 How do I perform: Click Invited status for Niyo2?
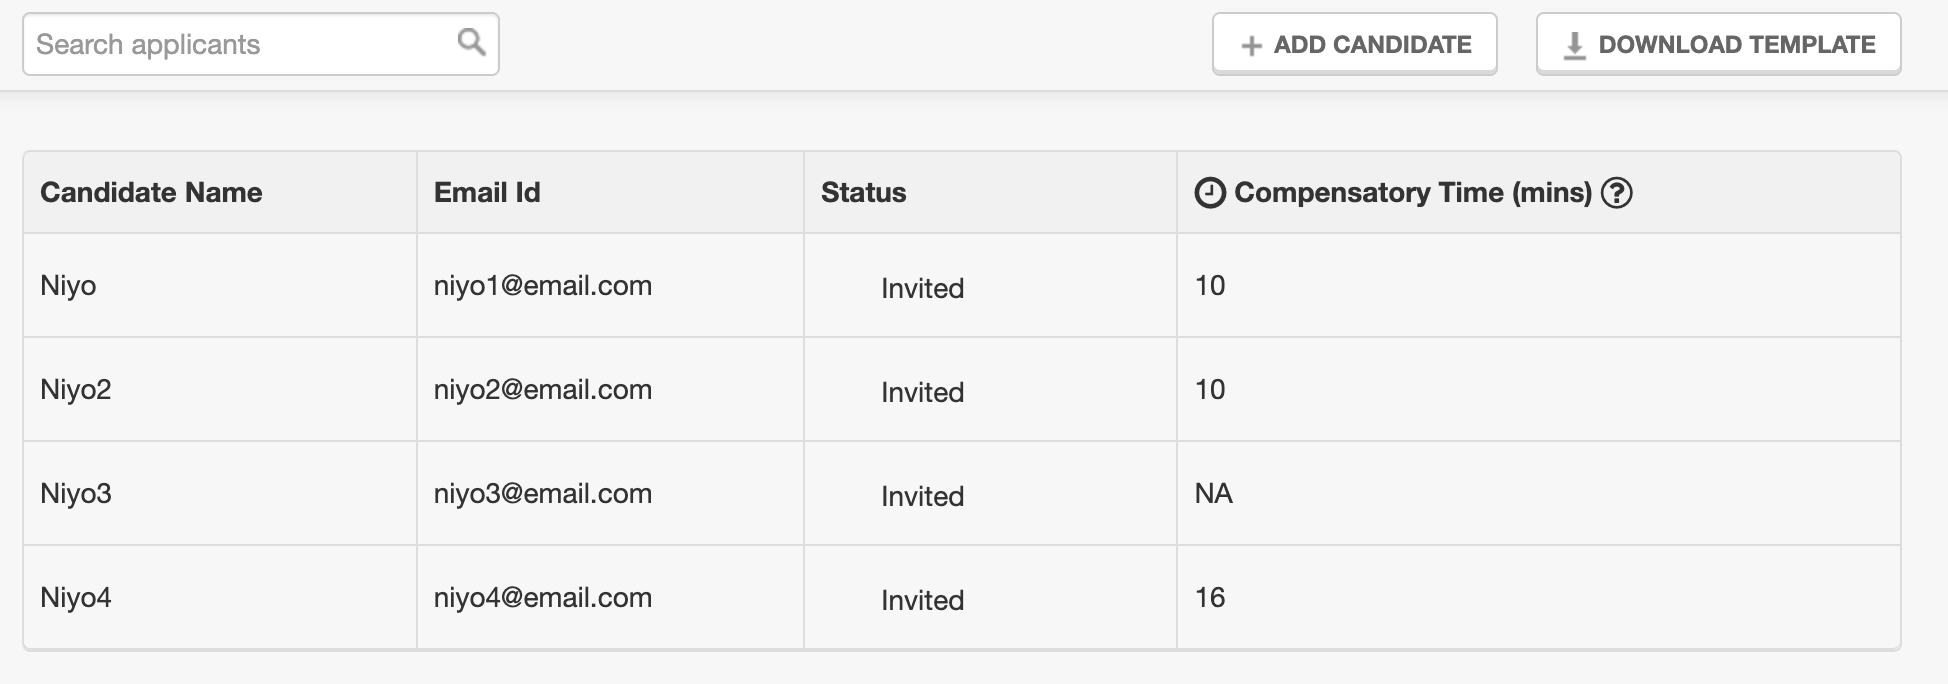click(x=922, y=393)
